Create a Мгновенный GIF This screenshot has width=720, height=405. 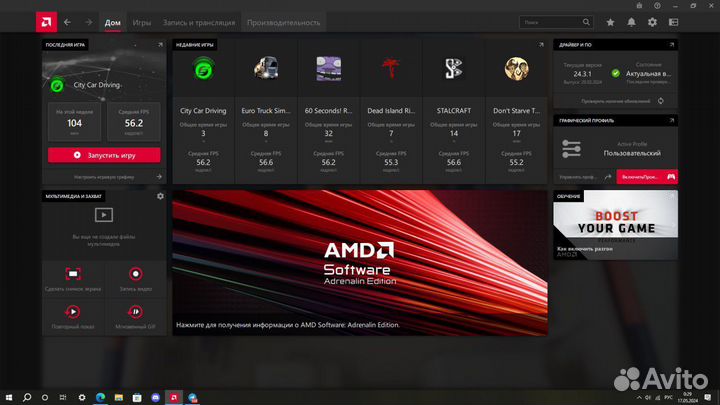point(135,316)
